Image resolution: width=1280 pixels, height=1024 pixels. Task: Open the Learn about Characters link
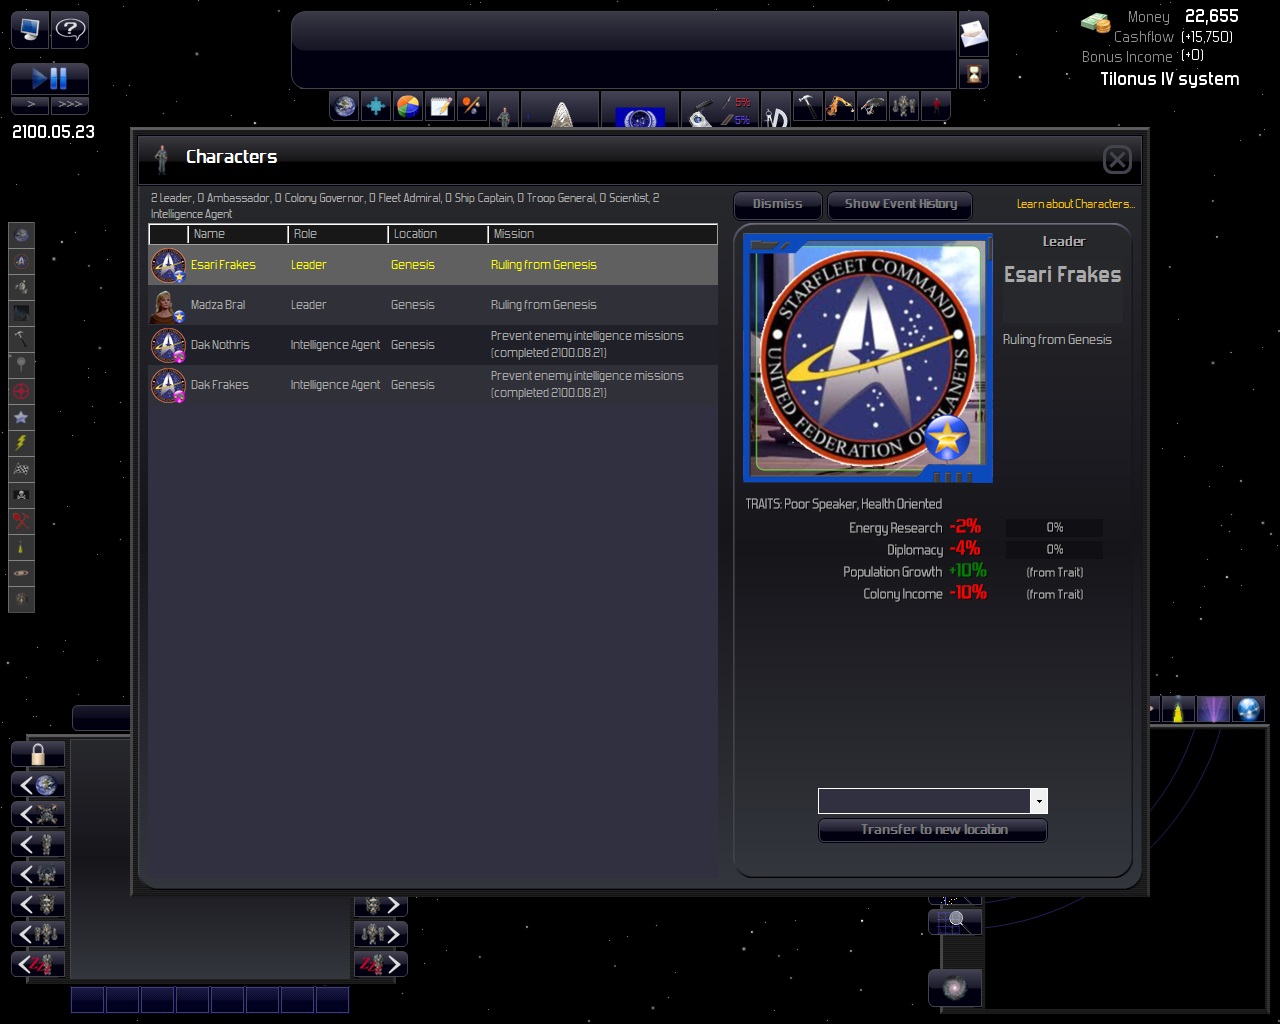click(1076, 204)
